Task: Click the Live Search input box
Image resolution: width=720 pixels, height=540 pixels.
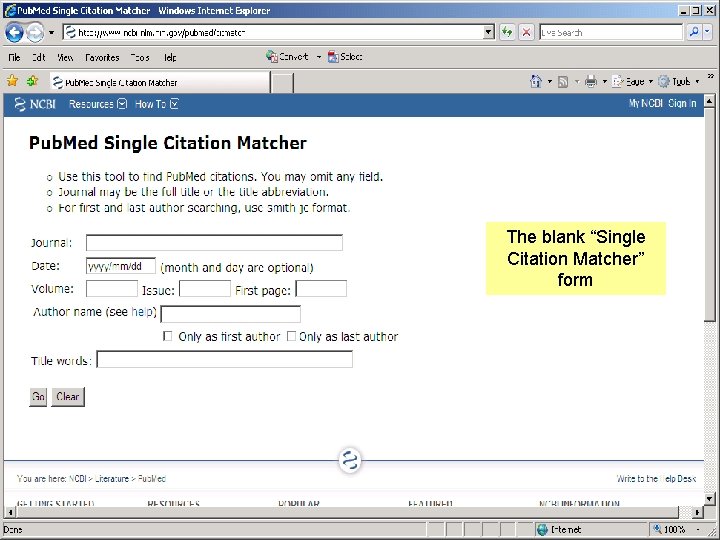Action: [x=611, y=33]
